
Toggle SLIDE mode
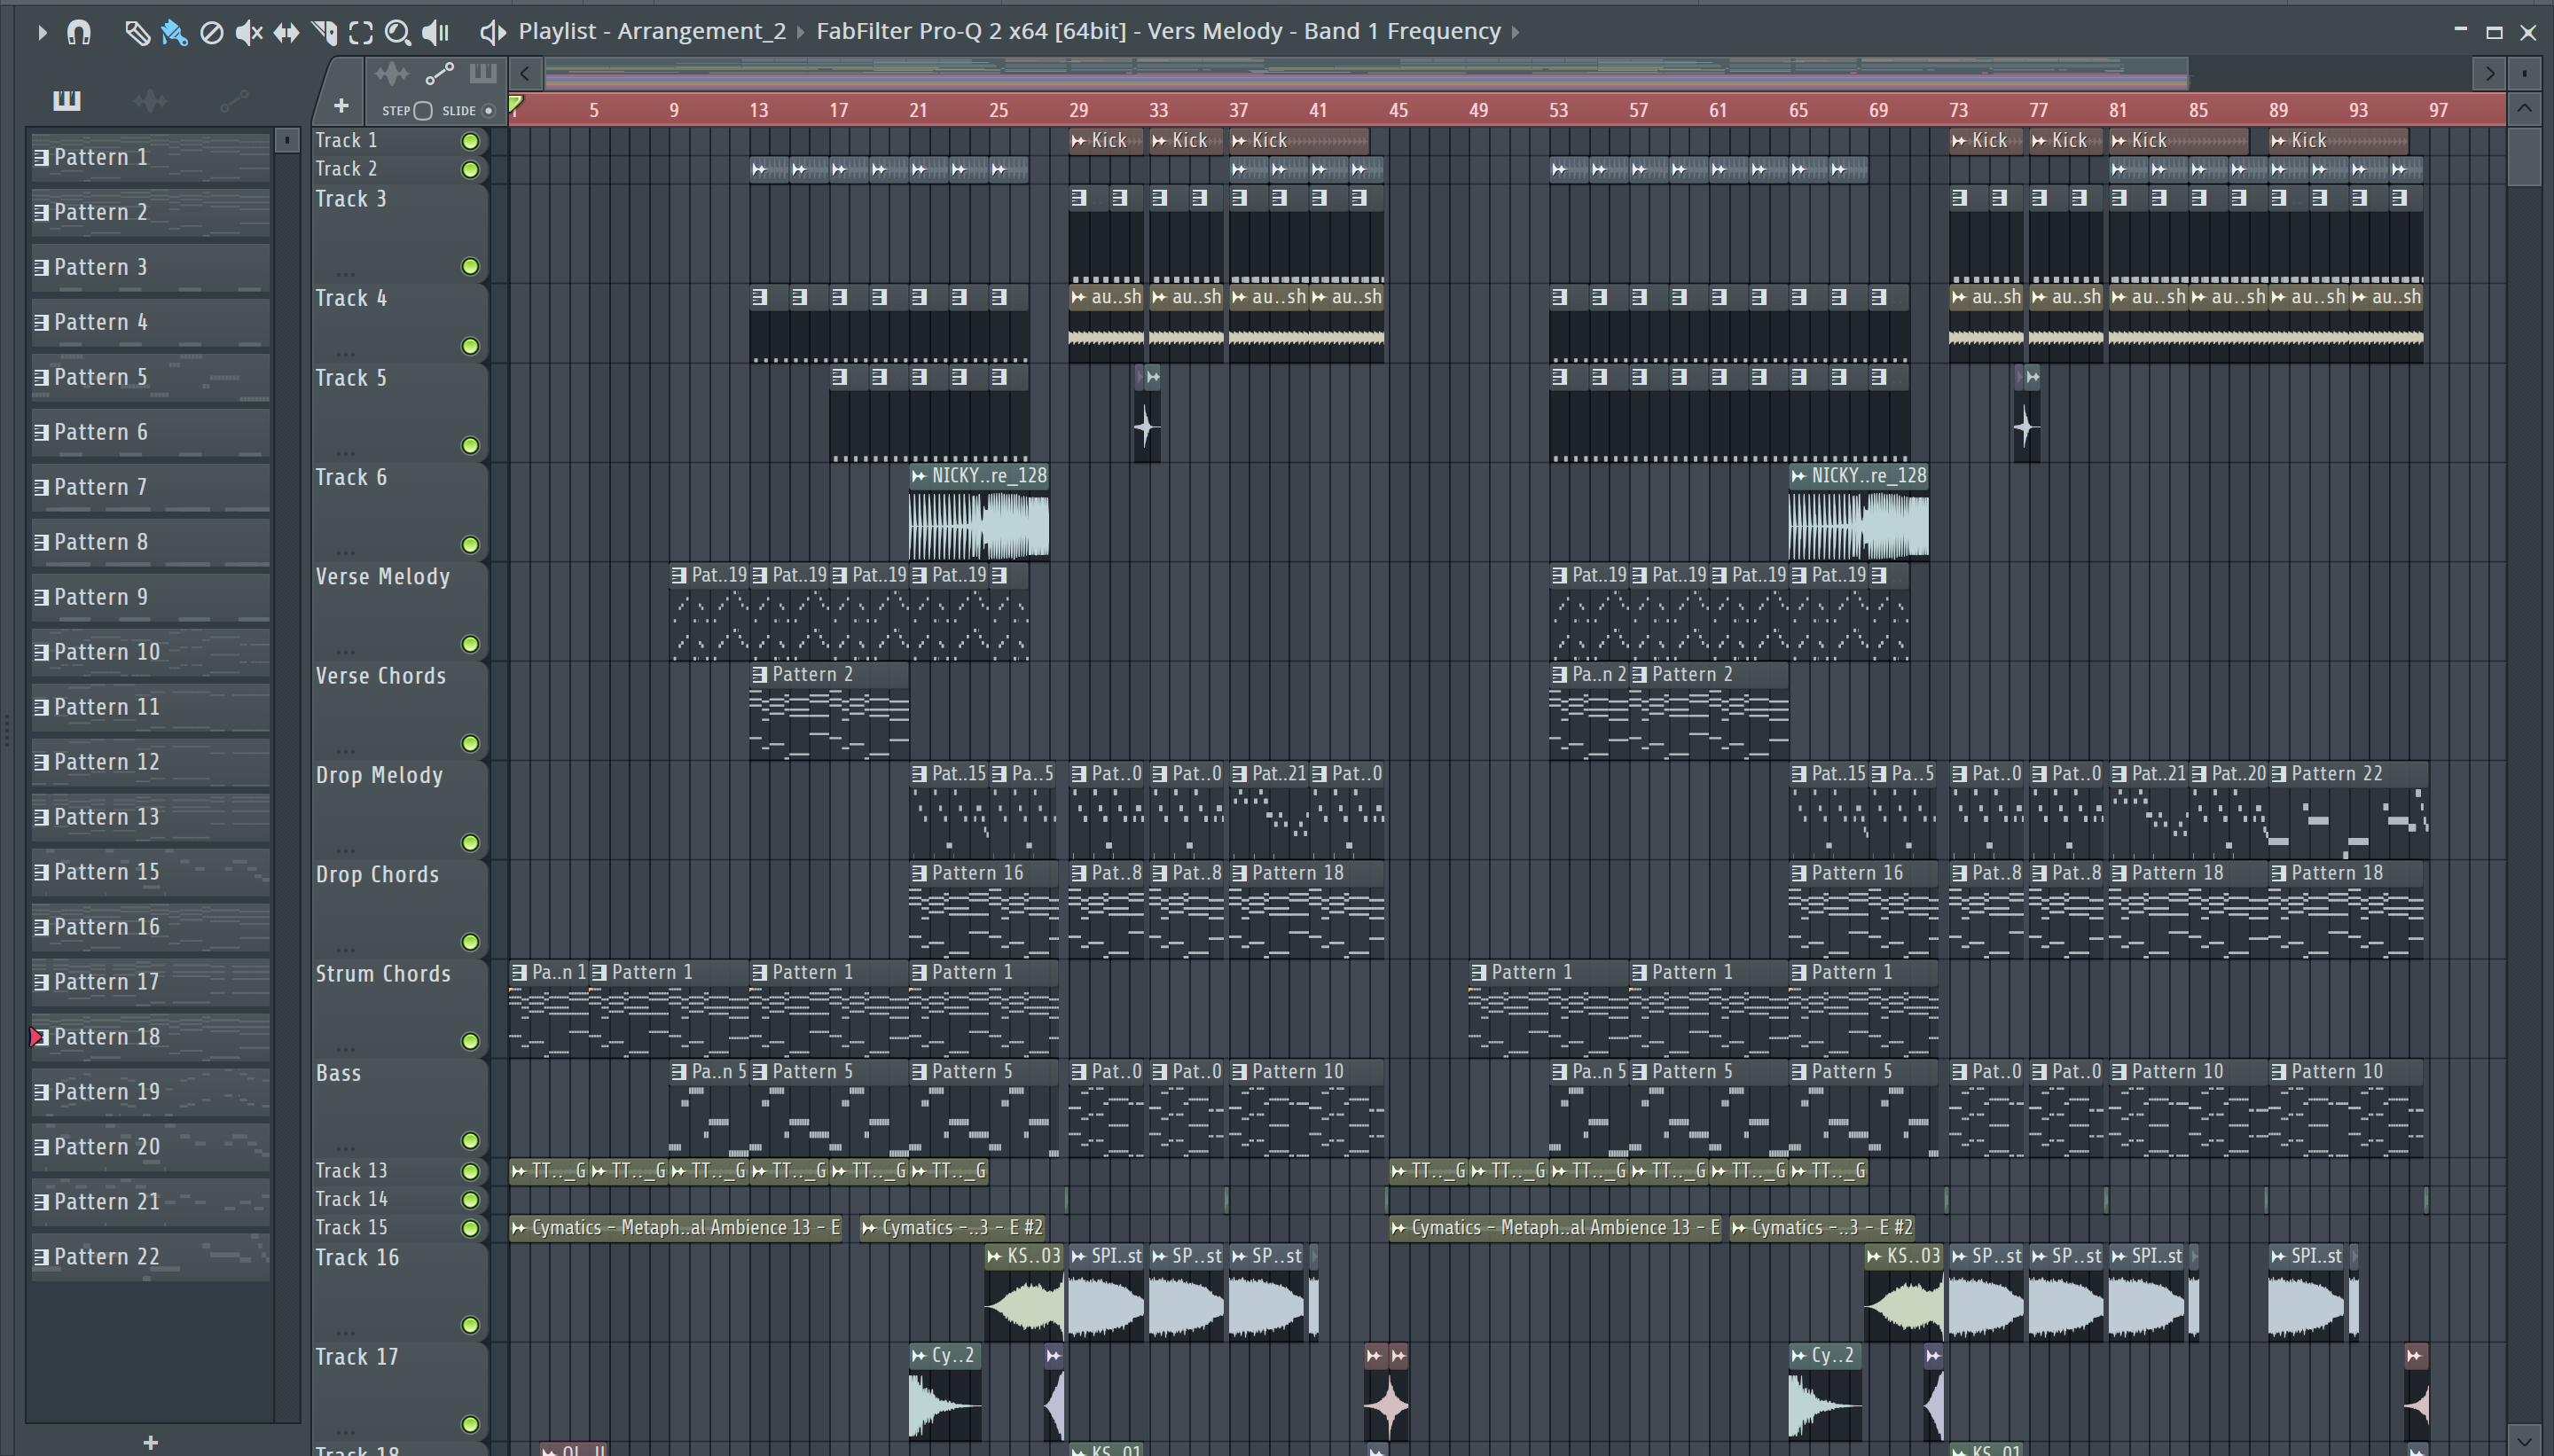488,110
